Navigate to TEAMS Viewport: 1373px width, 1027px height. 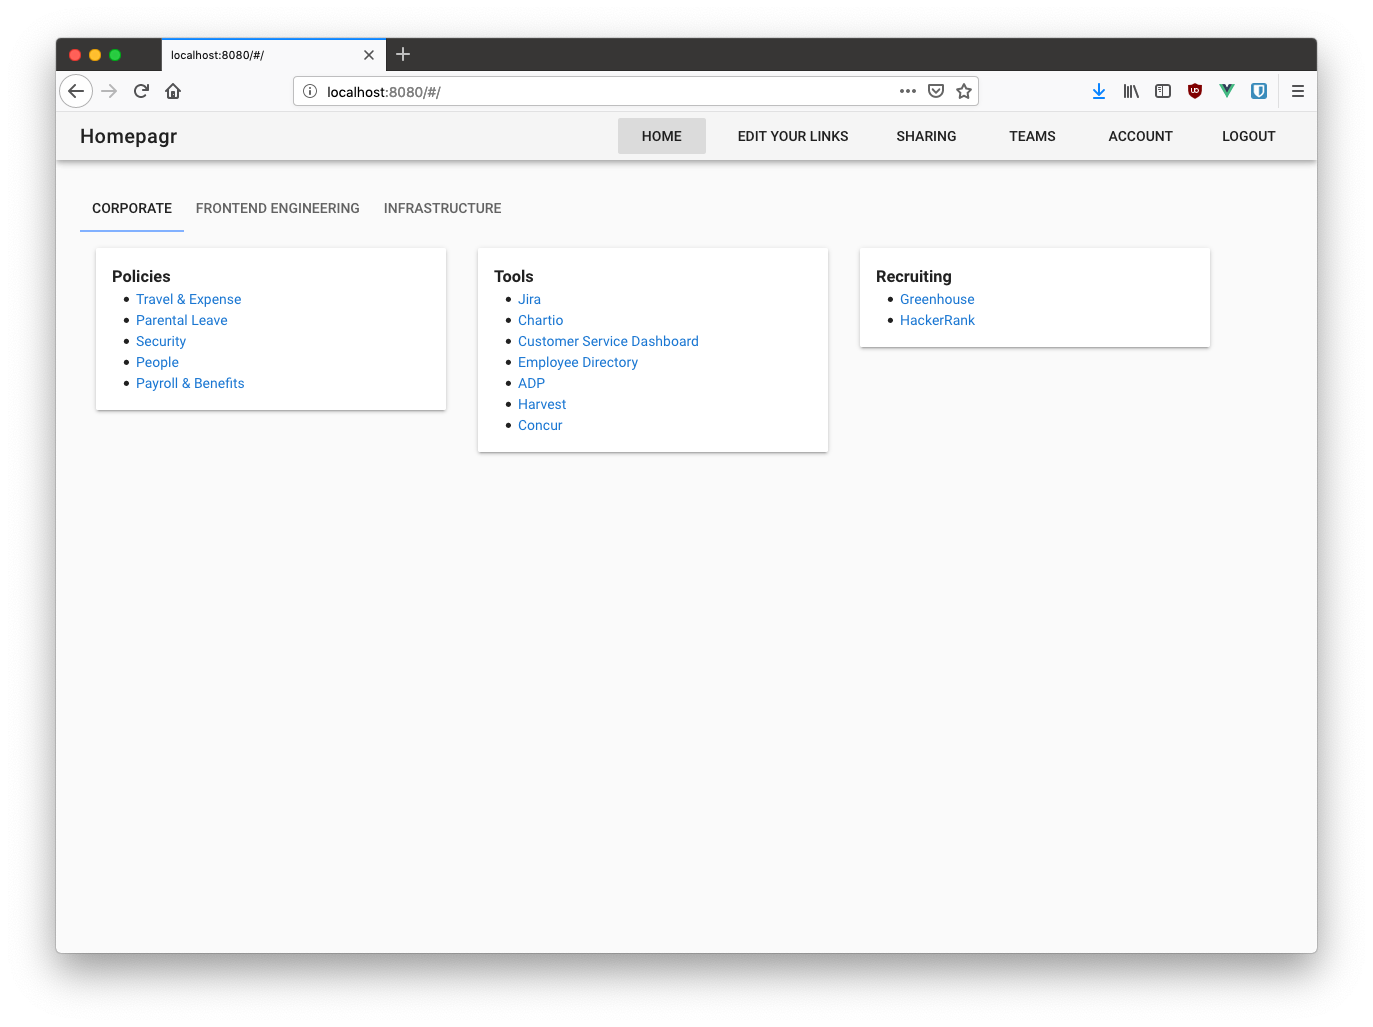(1032, 136)
